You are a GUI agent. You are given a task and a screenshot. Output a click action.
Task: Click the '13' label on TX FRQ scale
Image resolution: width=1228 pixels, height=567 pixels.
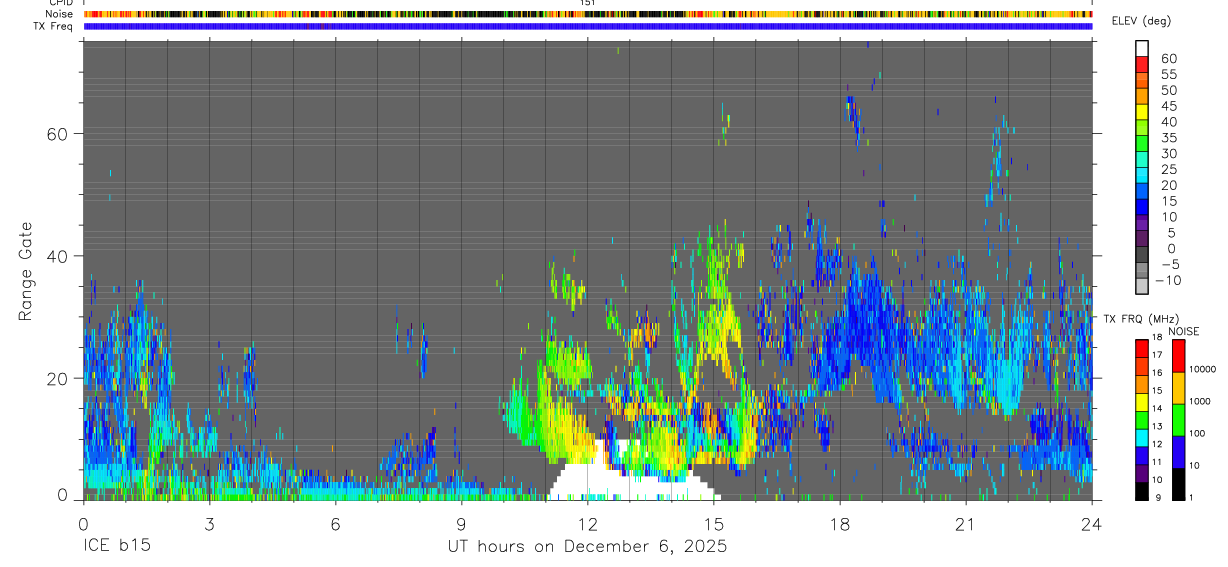(1159, 427)
